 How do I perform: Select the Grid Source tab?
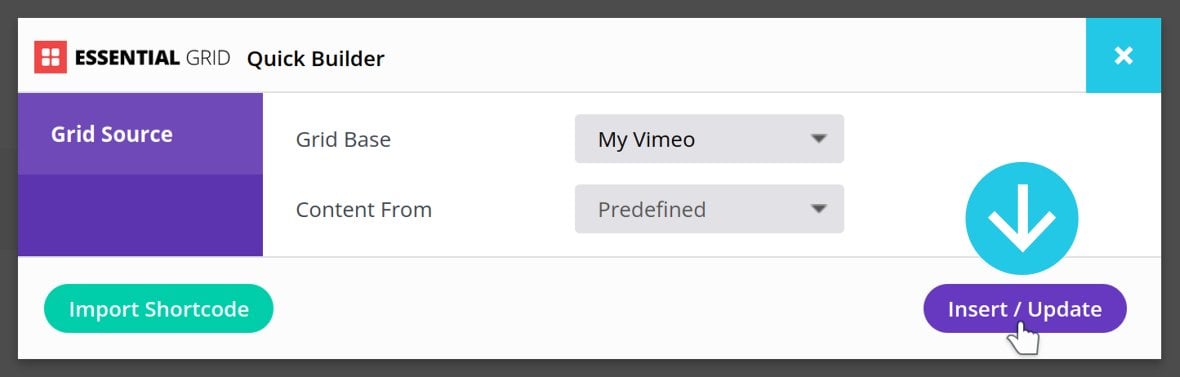(140, 134)
